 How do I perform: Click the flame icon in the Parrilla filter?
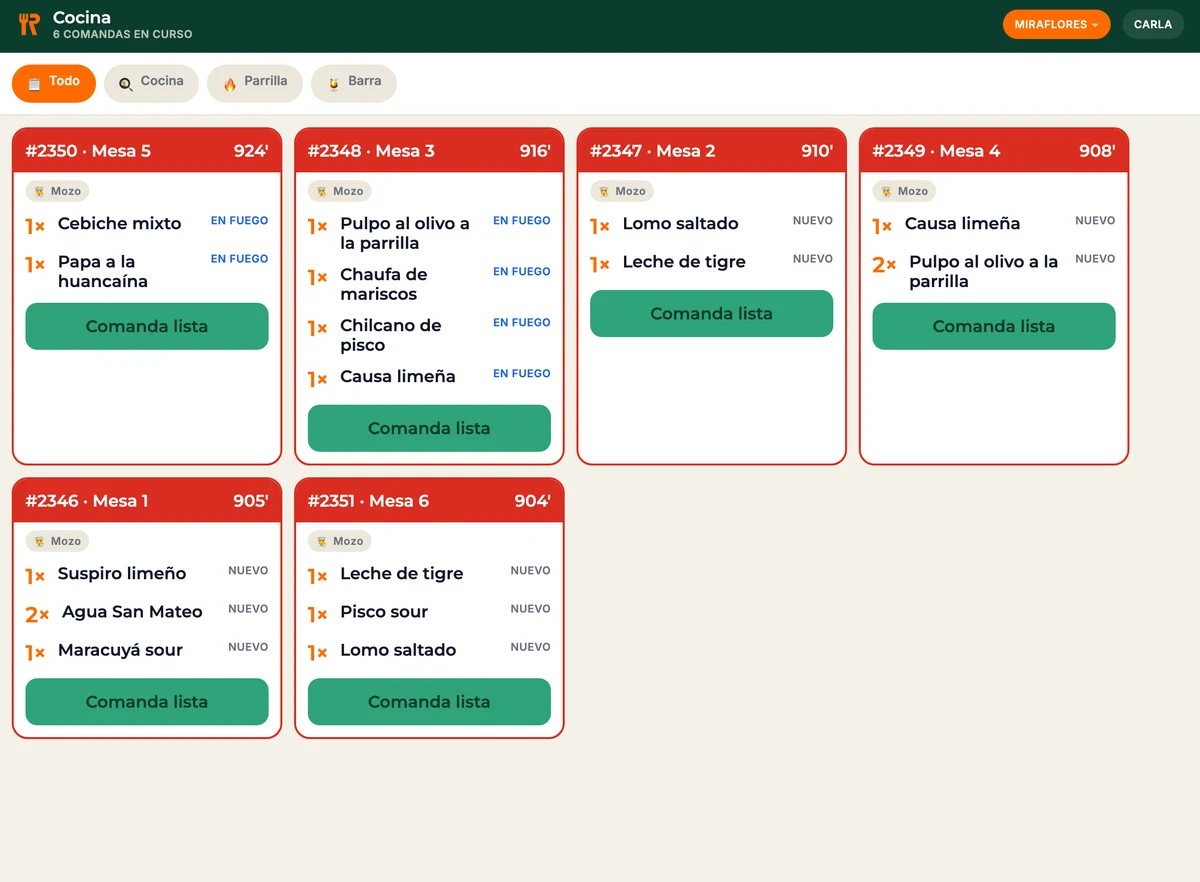click(x=229, y=84)
